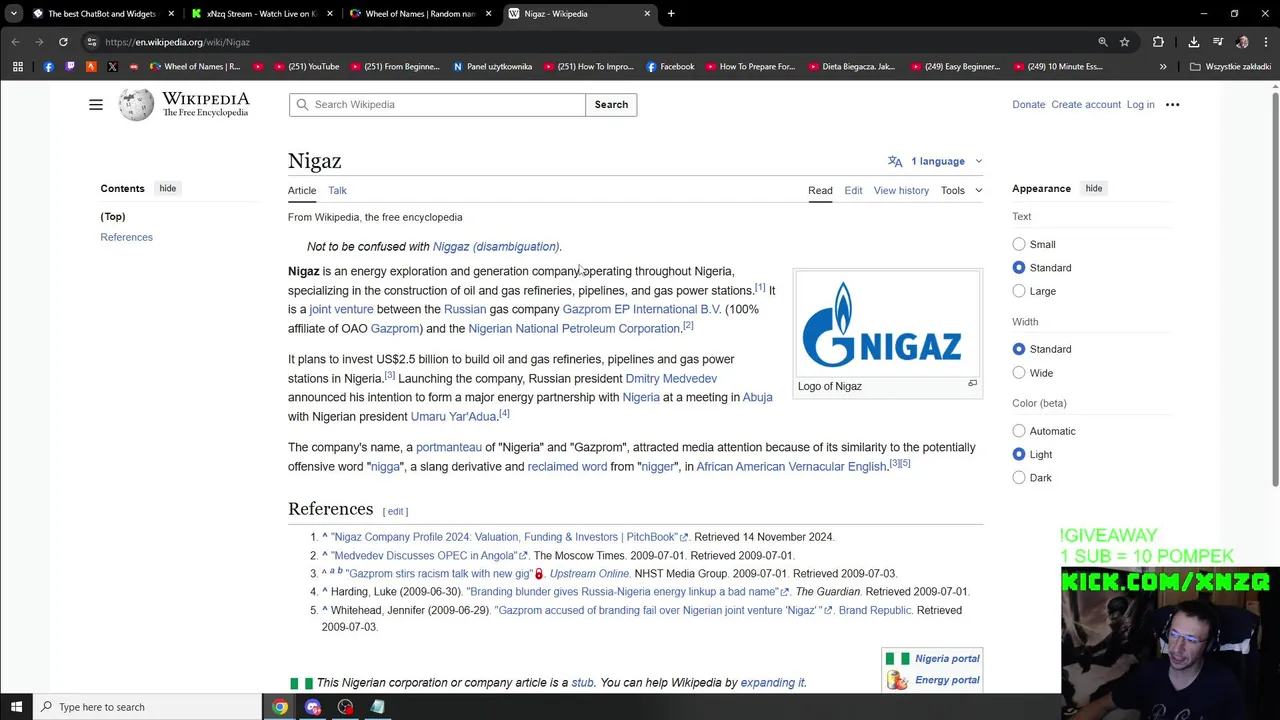Select Standard text size
Image resolution: width=1280 pixels, height=720 pixels.
pyautogui.click(x=1018, y=268)
